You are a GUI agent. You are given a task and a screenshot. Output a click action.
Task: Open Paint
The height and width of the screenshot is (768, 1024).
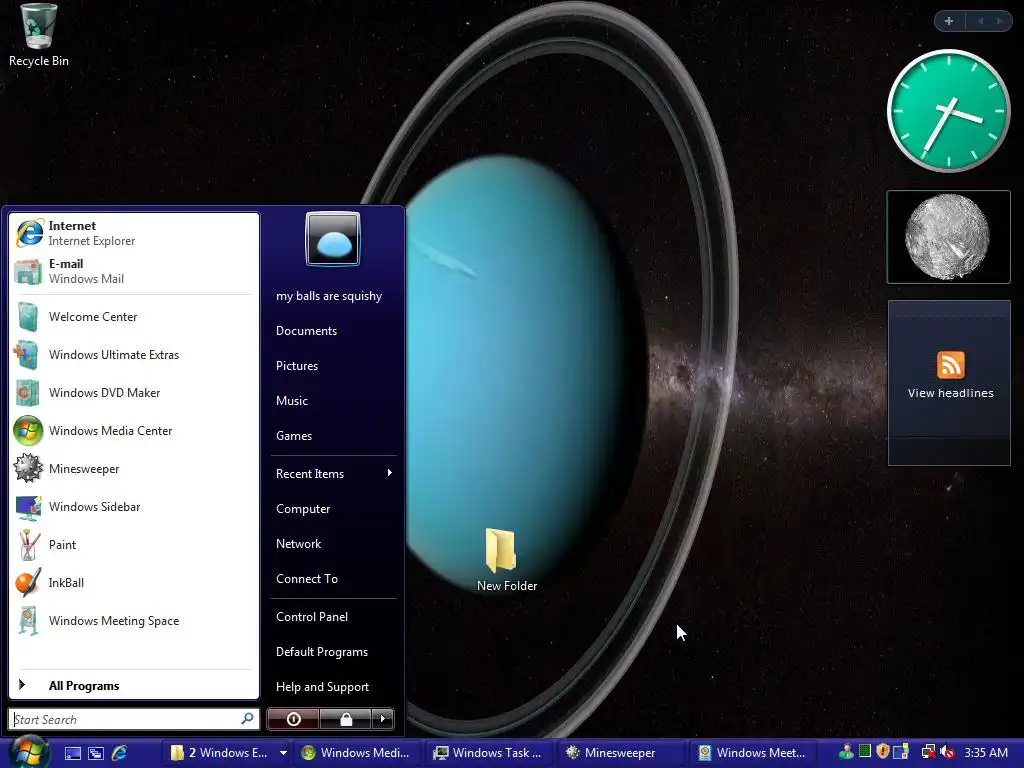click(134, 545)
